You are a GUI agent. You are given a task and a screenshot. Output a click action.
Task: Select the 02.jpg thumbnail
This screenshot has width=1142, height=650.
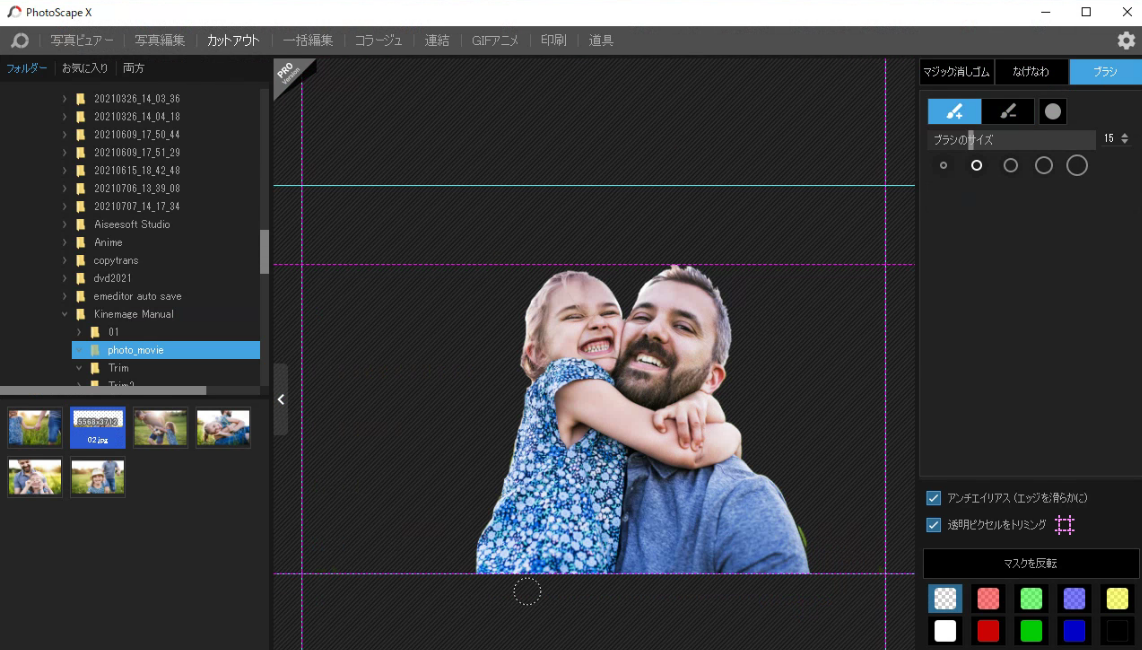coord(98,428)
